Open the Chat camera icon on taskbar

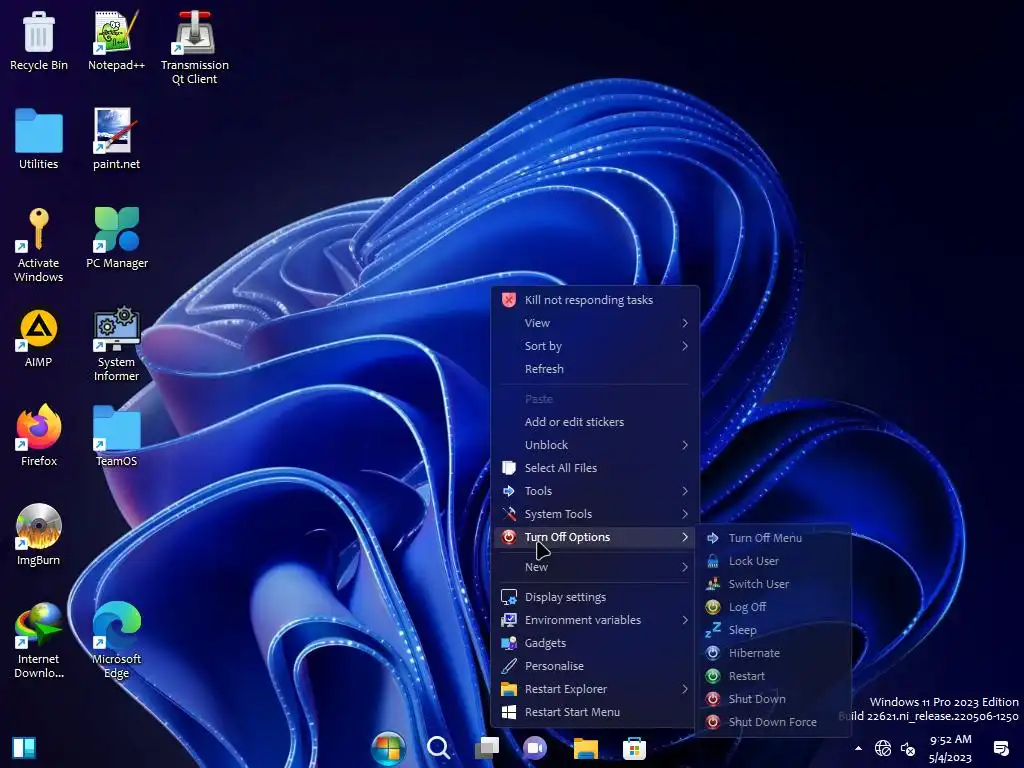pos(535,748)
